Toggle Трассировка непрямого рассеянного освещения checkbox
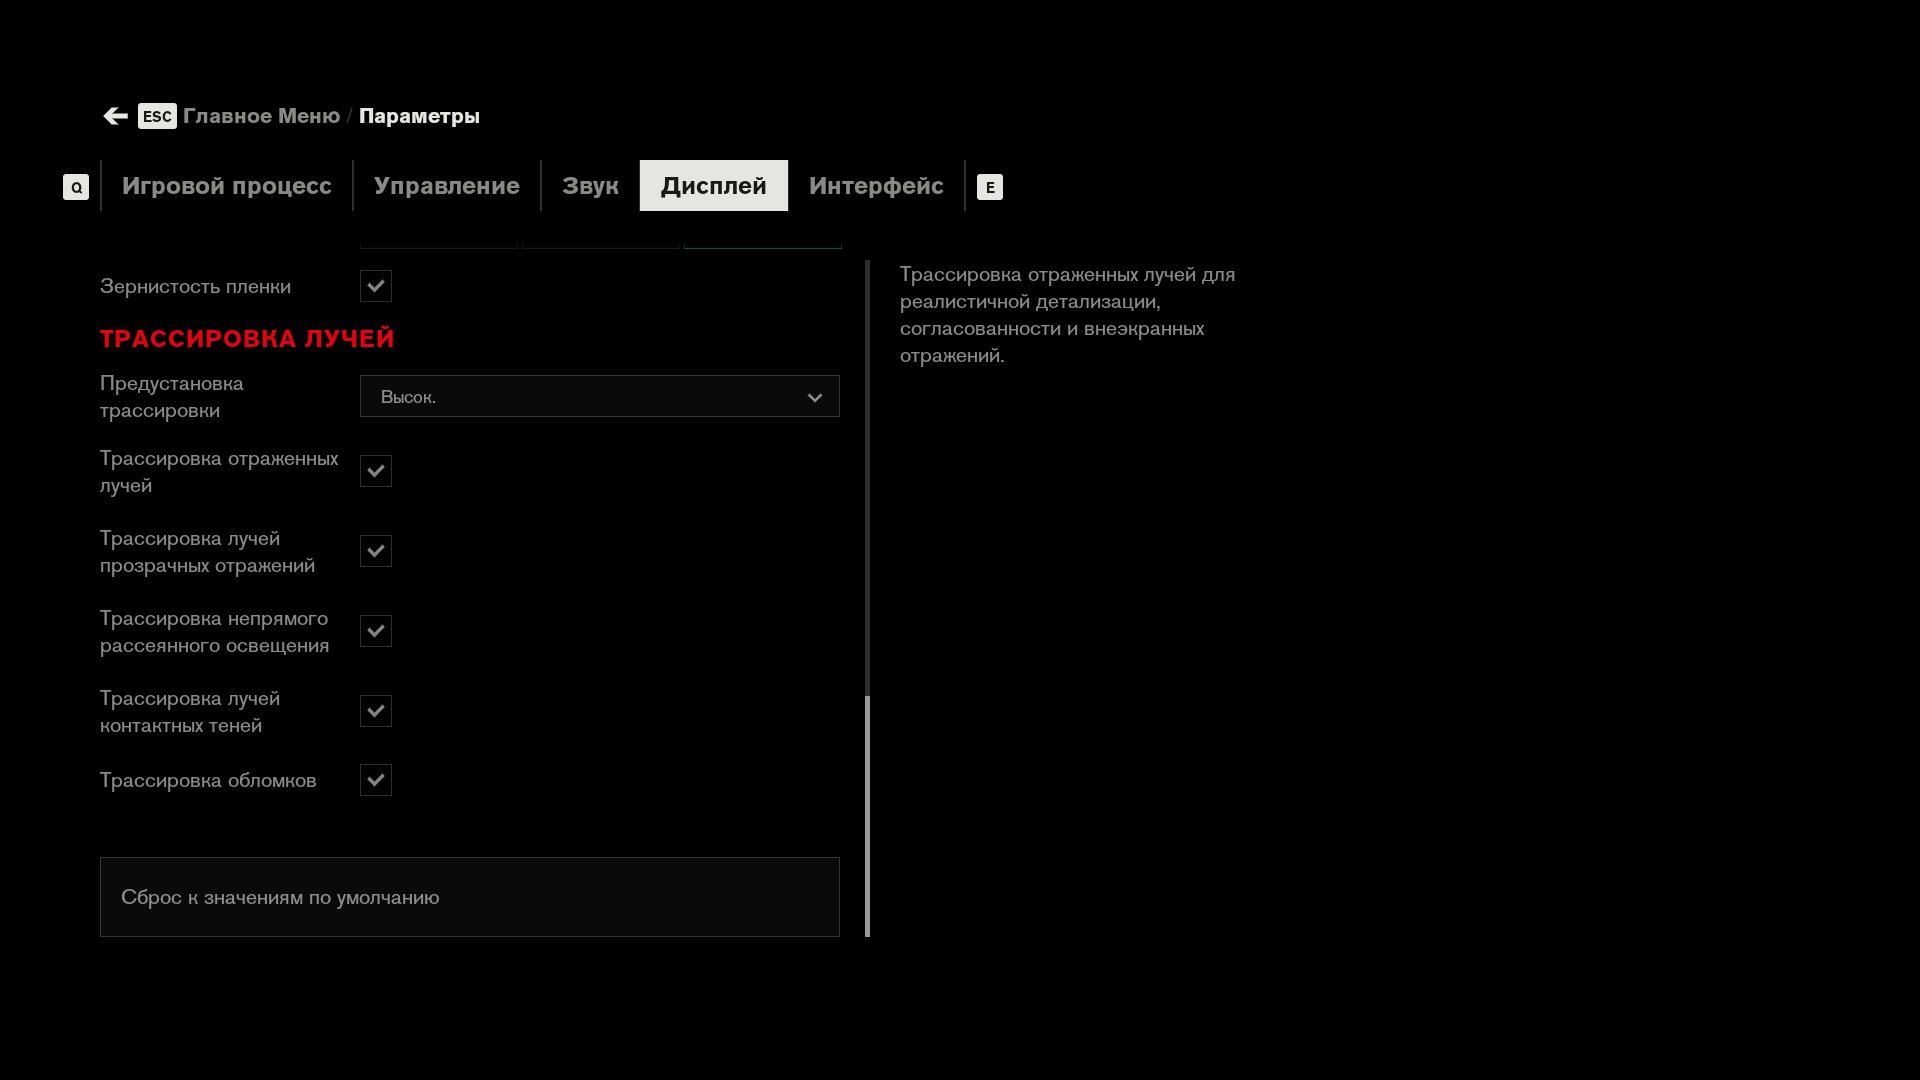Screen dimensions: 1920x1080 (x=376, y=631)
